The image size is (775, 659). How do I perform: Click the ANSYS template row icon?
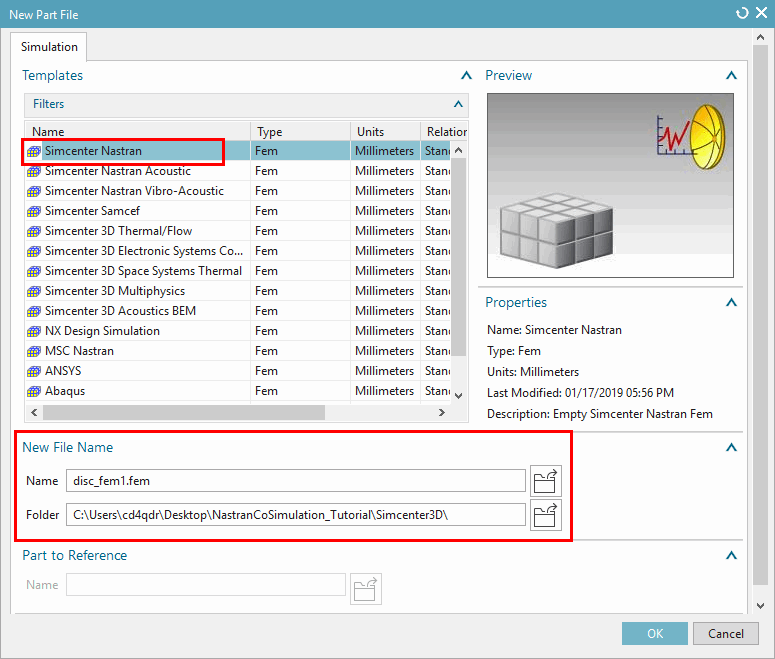(x=34, y=371)
